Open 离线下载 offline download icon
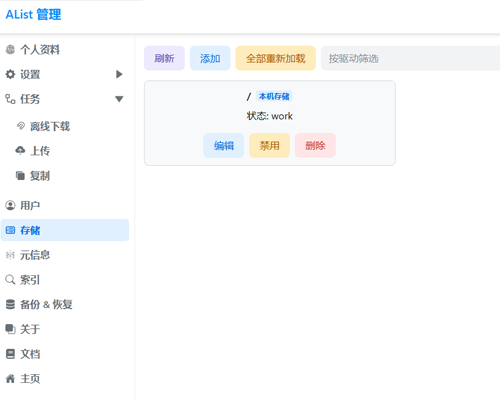 tap(21, 126)
